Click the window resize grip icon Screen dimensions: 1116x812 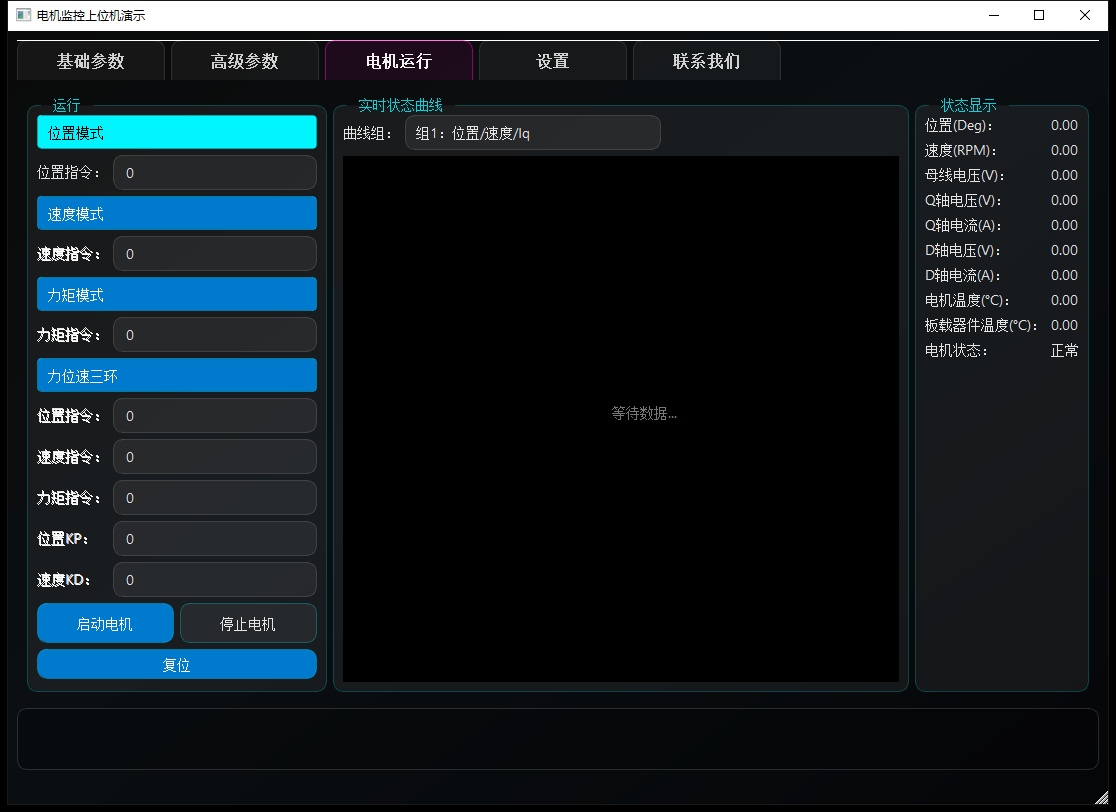1101,798
